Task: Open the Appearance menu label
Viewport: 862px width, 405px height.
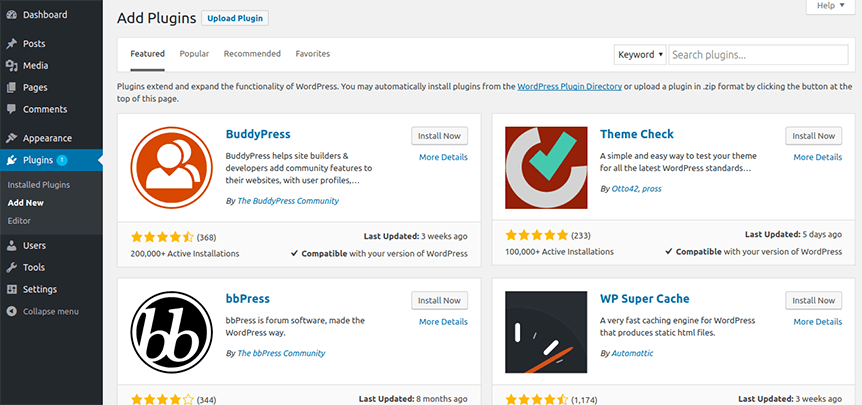Action: (47, 138)
